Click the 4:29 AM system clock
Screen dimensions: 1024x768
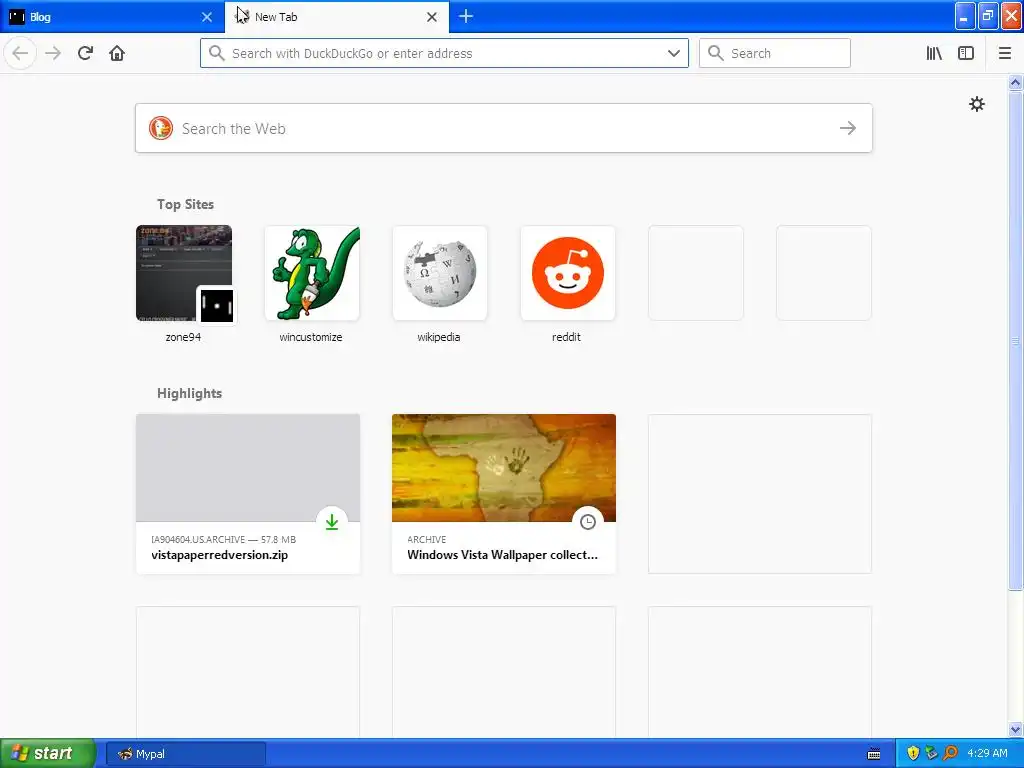pos(987,753)
